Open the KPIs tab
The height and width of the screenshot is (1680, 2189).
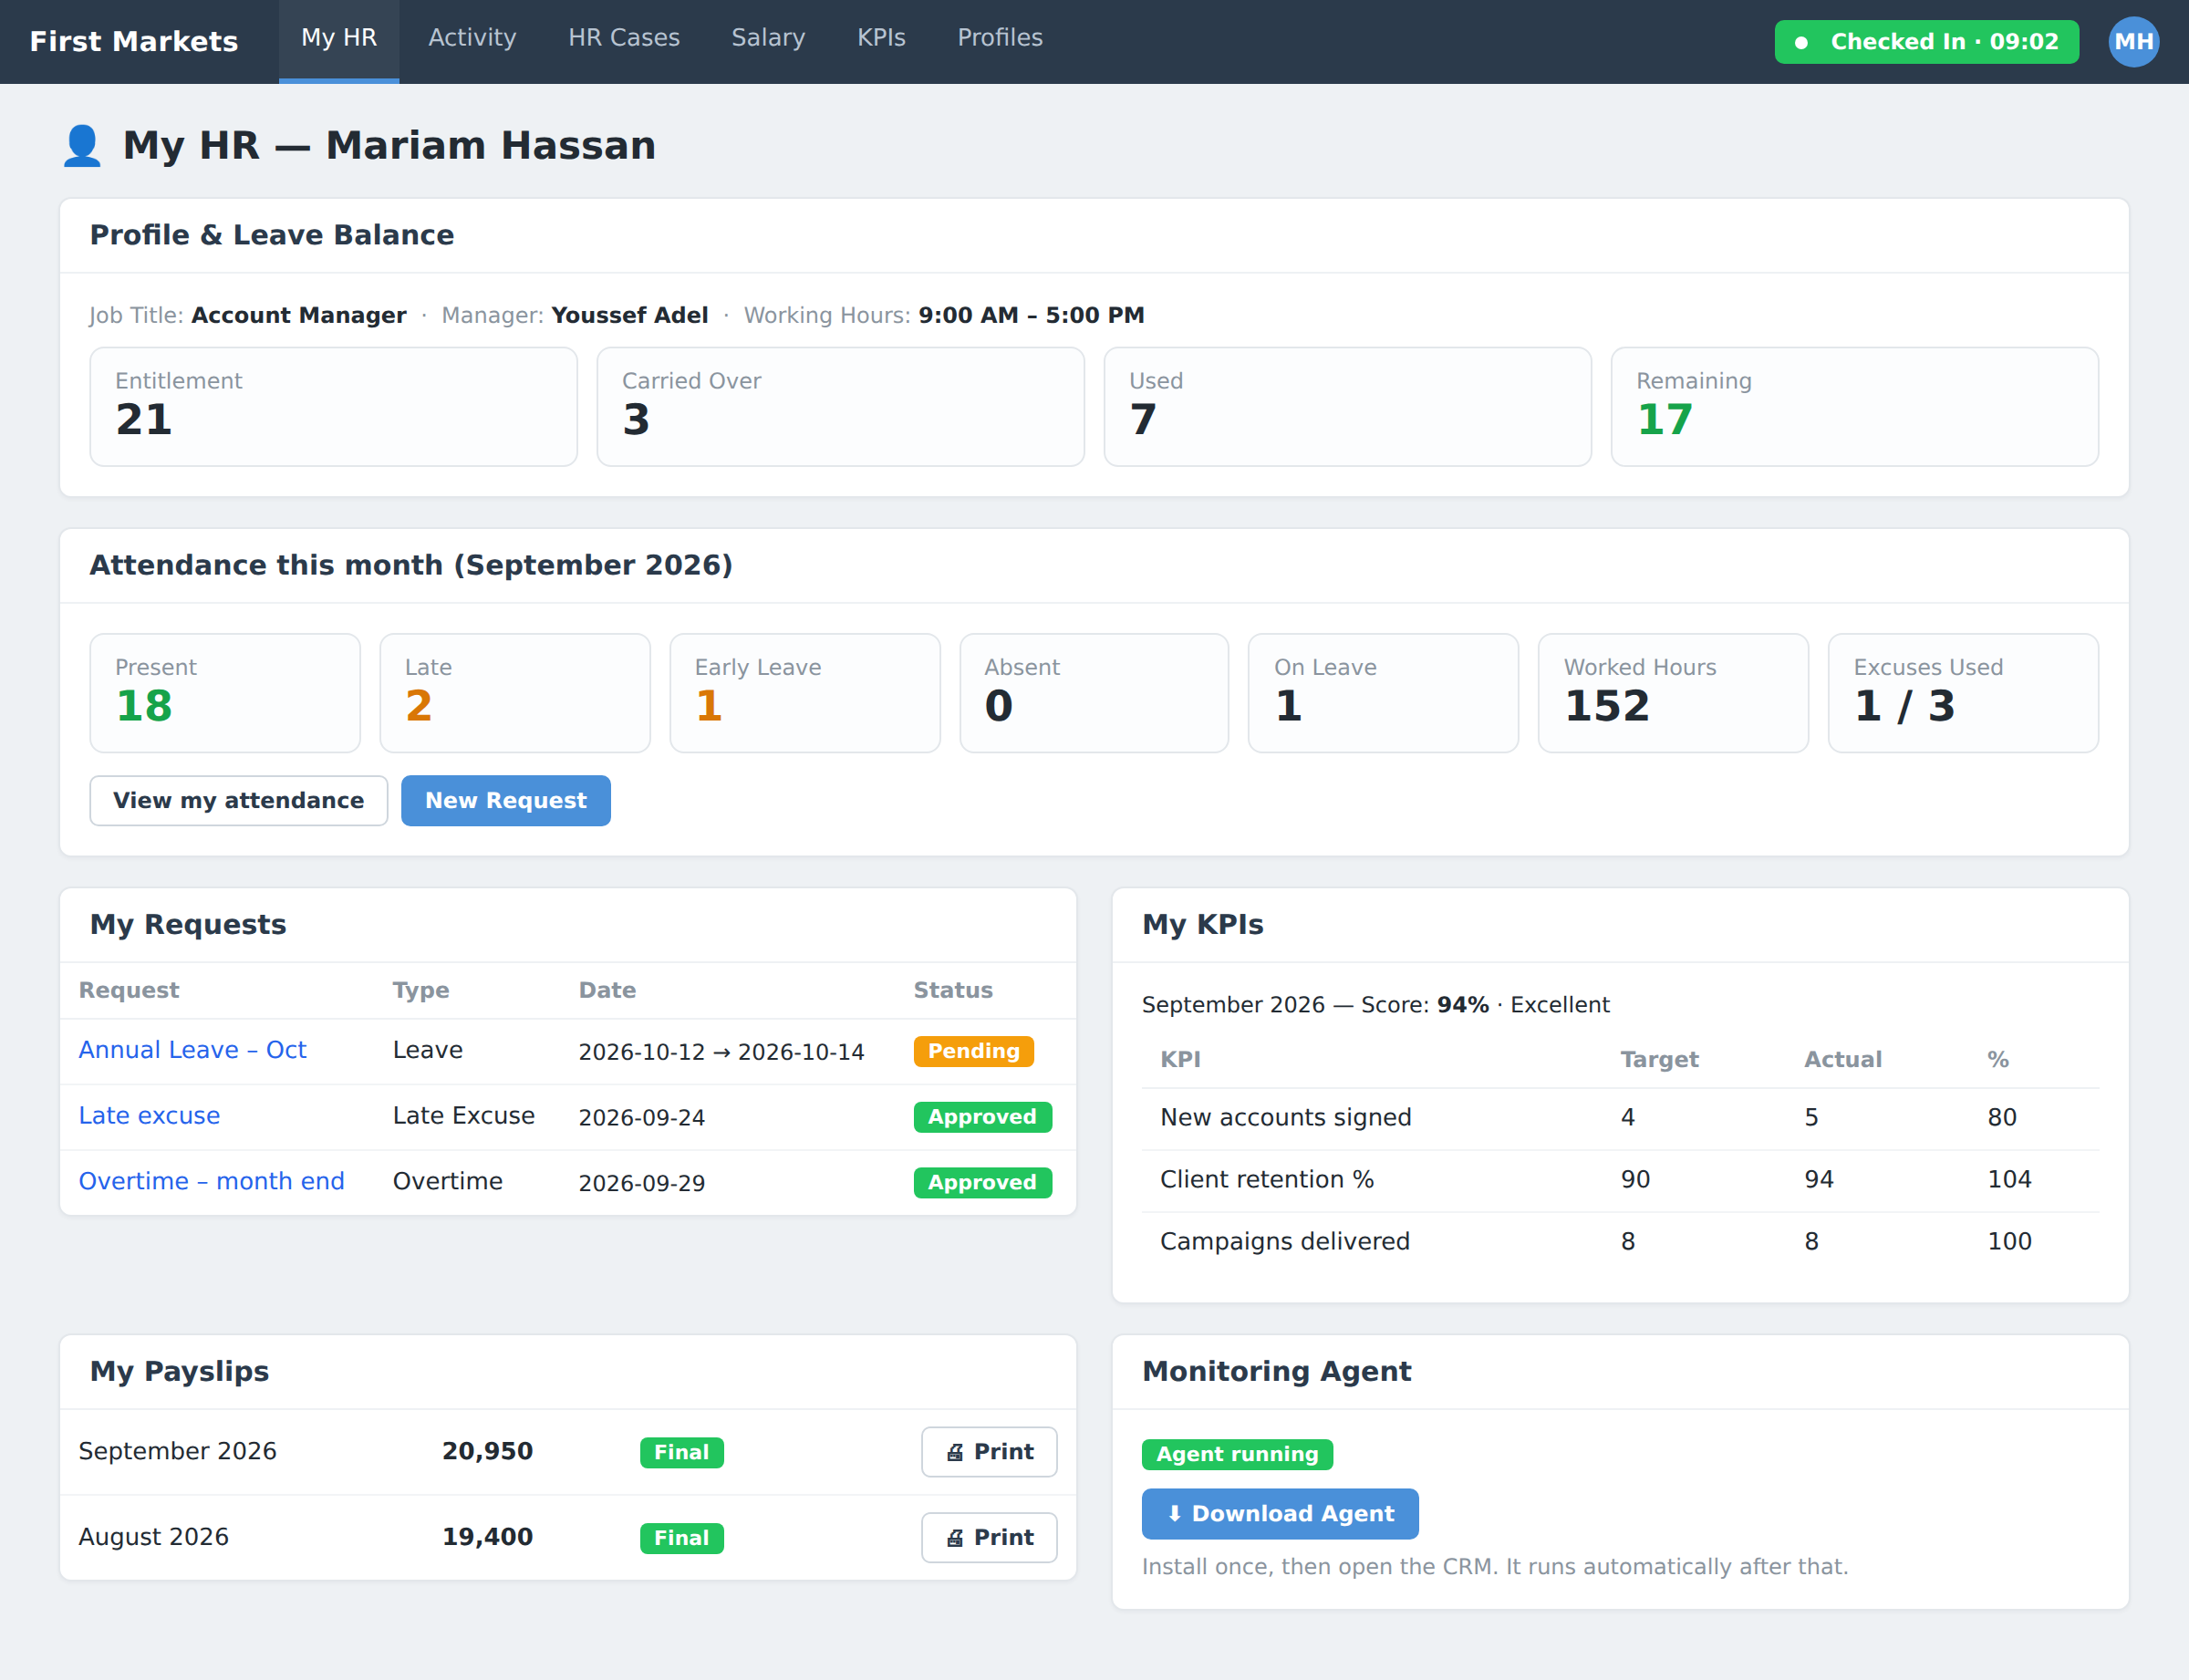881,40
